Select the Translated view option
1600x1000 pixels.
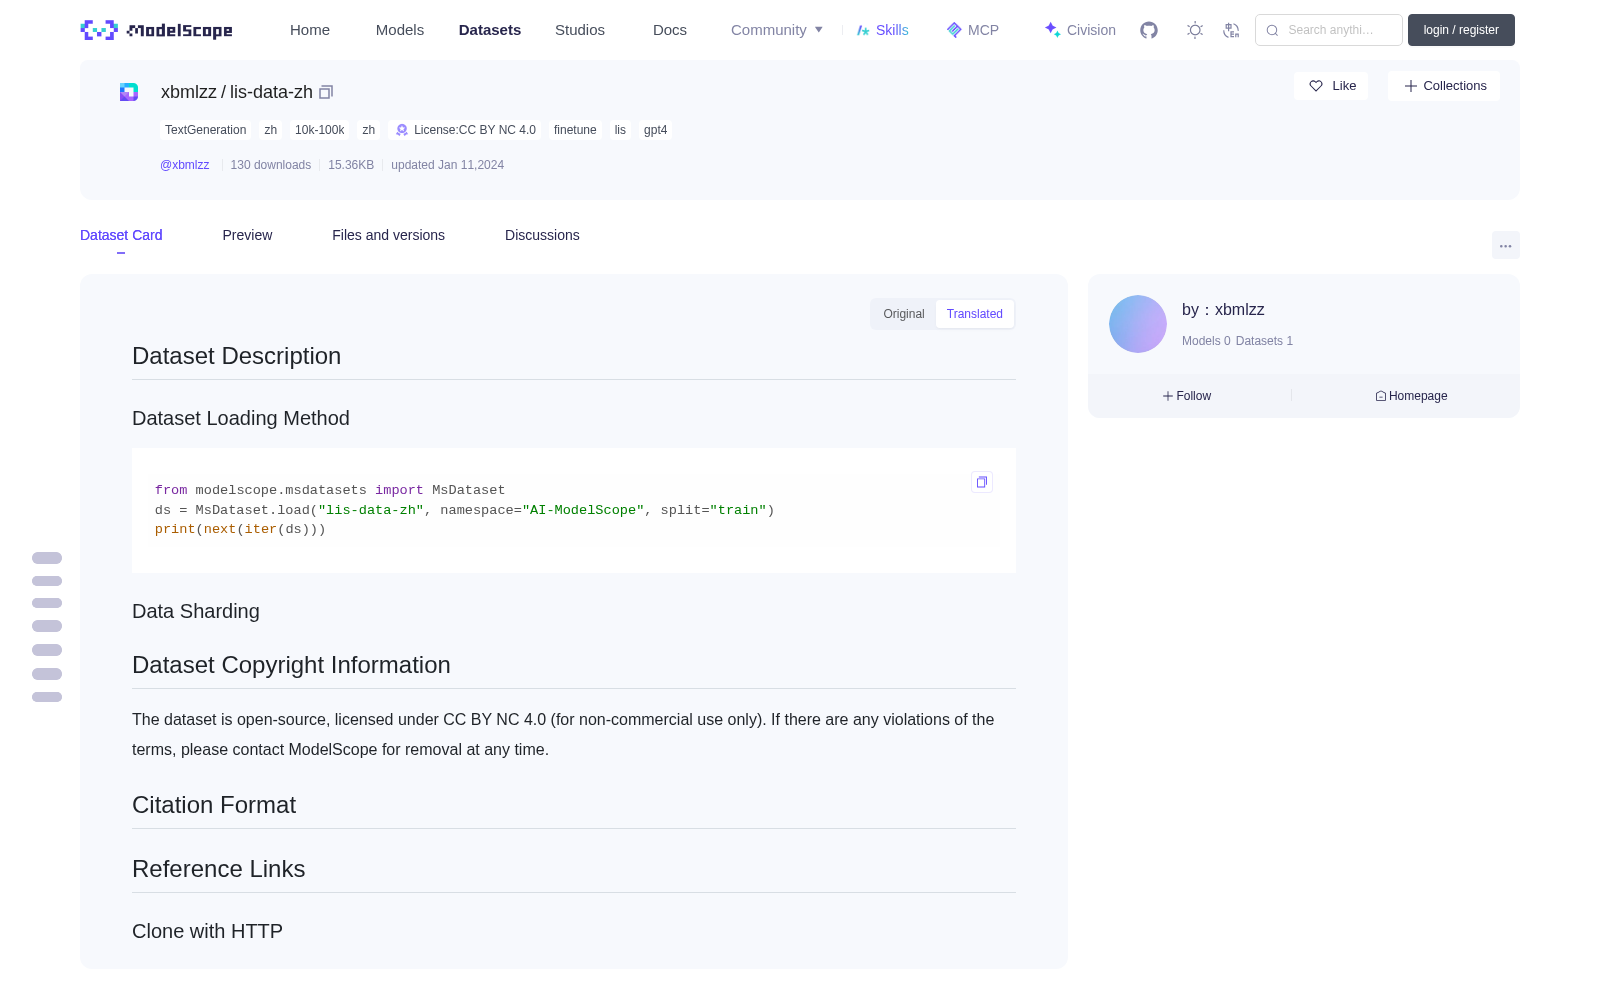tap(975, 314)
